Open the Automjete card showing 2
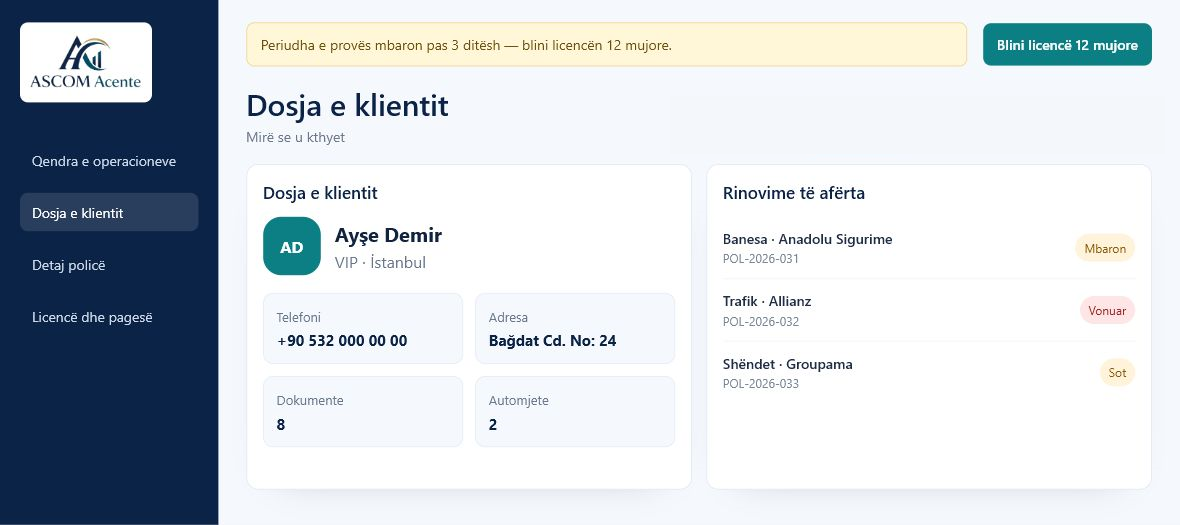The image size is (1180, 525). (x=575, y=412)
